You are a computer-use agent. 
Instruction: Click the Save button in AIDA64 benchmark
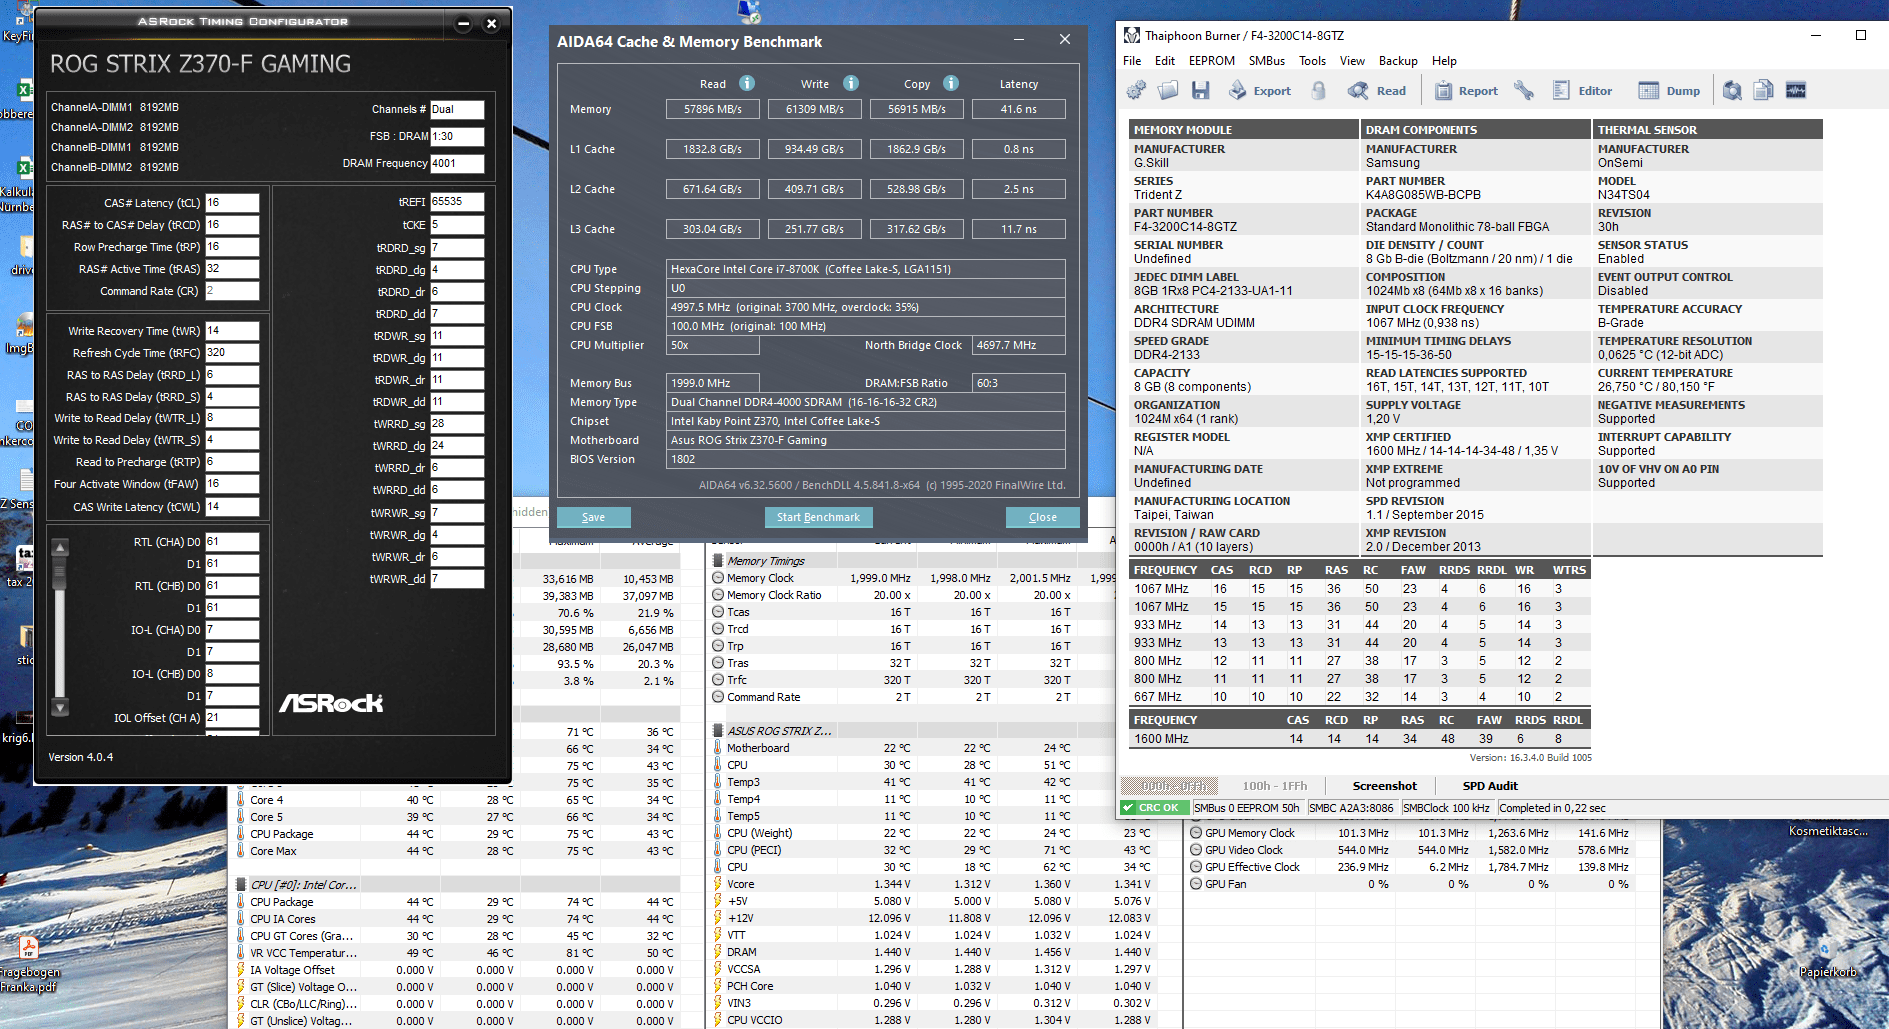[x=593, y=517]
